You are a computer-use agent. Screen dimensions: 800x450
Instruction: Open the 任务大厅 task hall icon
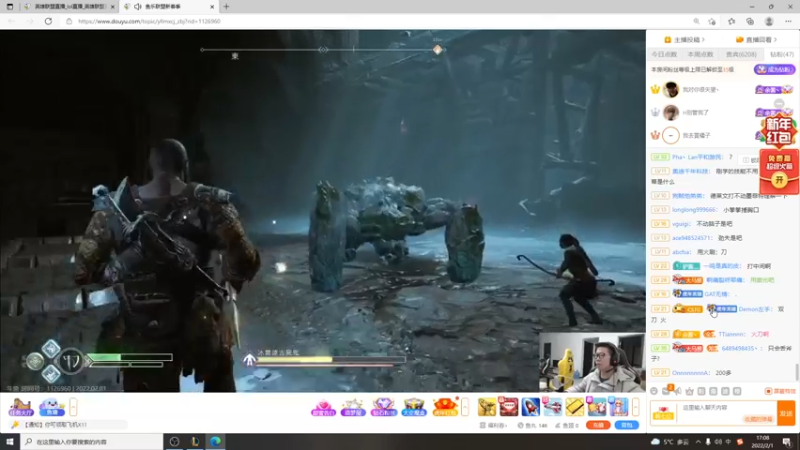21,407
